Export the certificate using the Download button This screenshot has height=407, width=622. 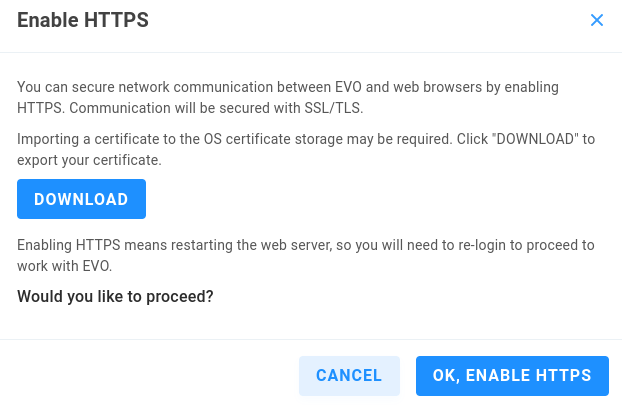click(x=81, y=199)
